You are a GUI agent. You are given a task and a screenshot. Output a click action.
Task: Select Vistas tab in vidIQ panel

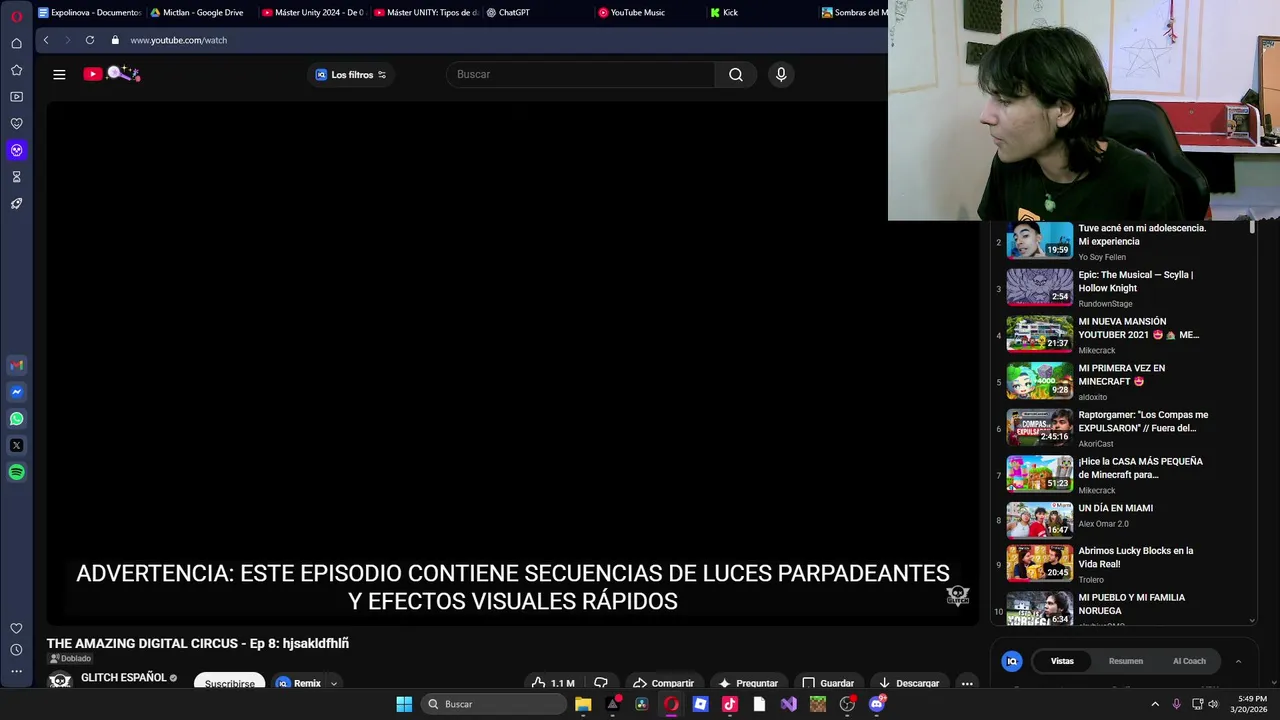1062,661
